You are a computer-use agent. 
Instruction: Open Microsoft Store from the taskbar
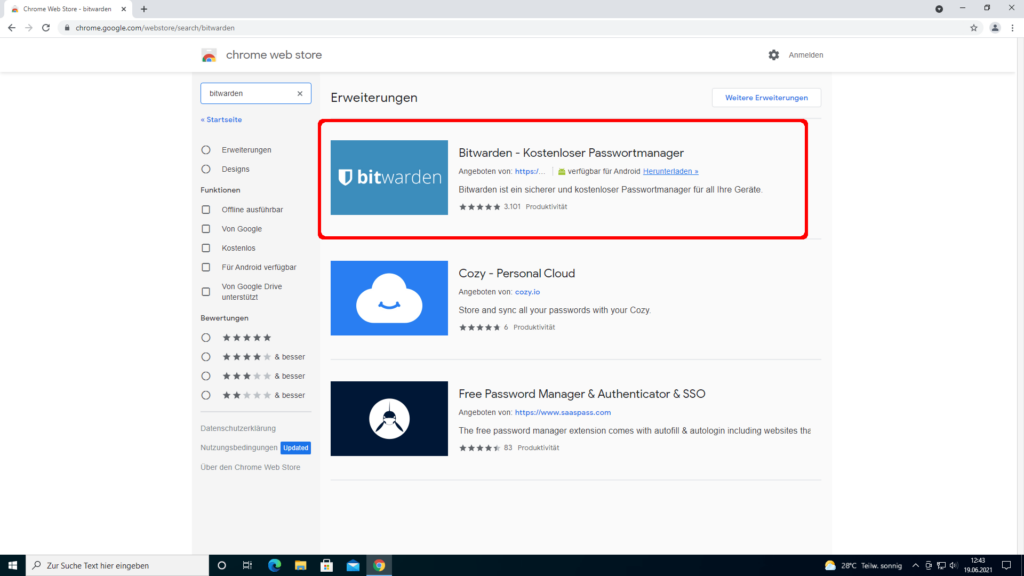point(327,566)
